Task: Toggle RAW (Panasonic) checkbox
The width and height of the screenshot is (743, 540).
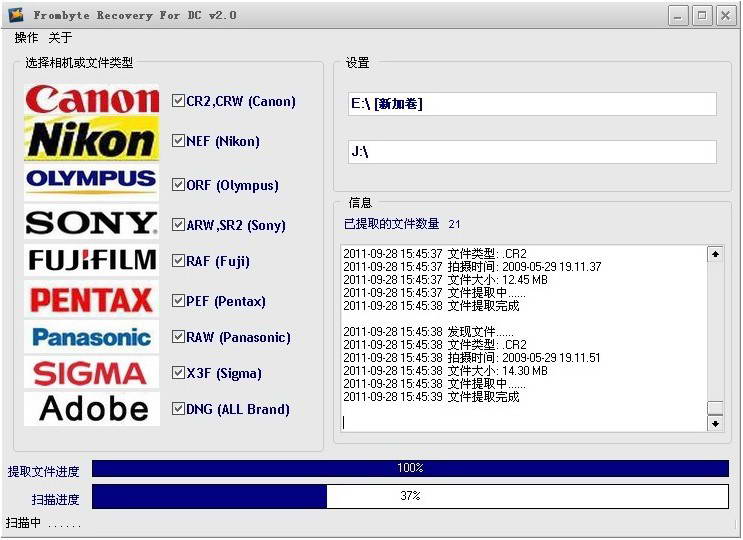Action: tap(178, 337)
